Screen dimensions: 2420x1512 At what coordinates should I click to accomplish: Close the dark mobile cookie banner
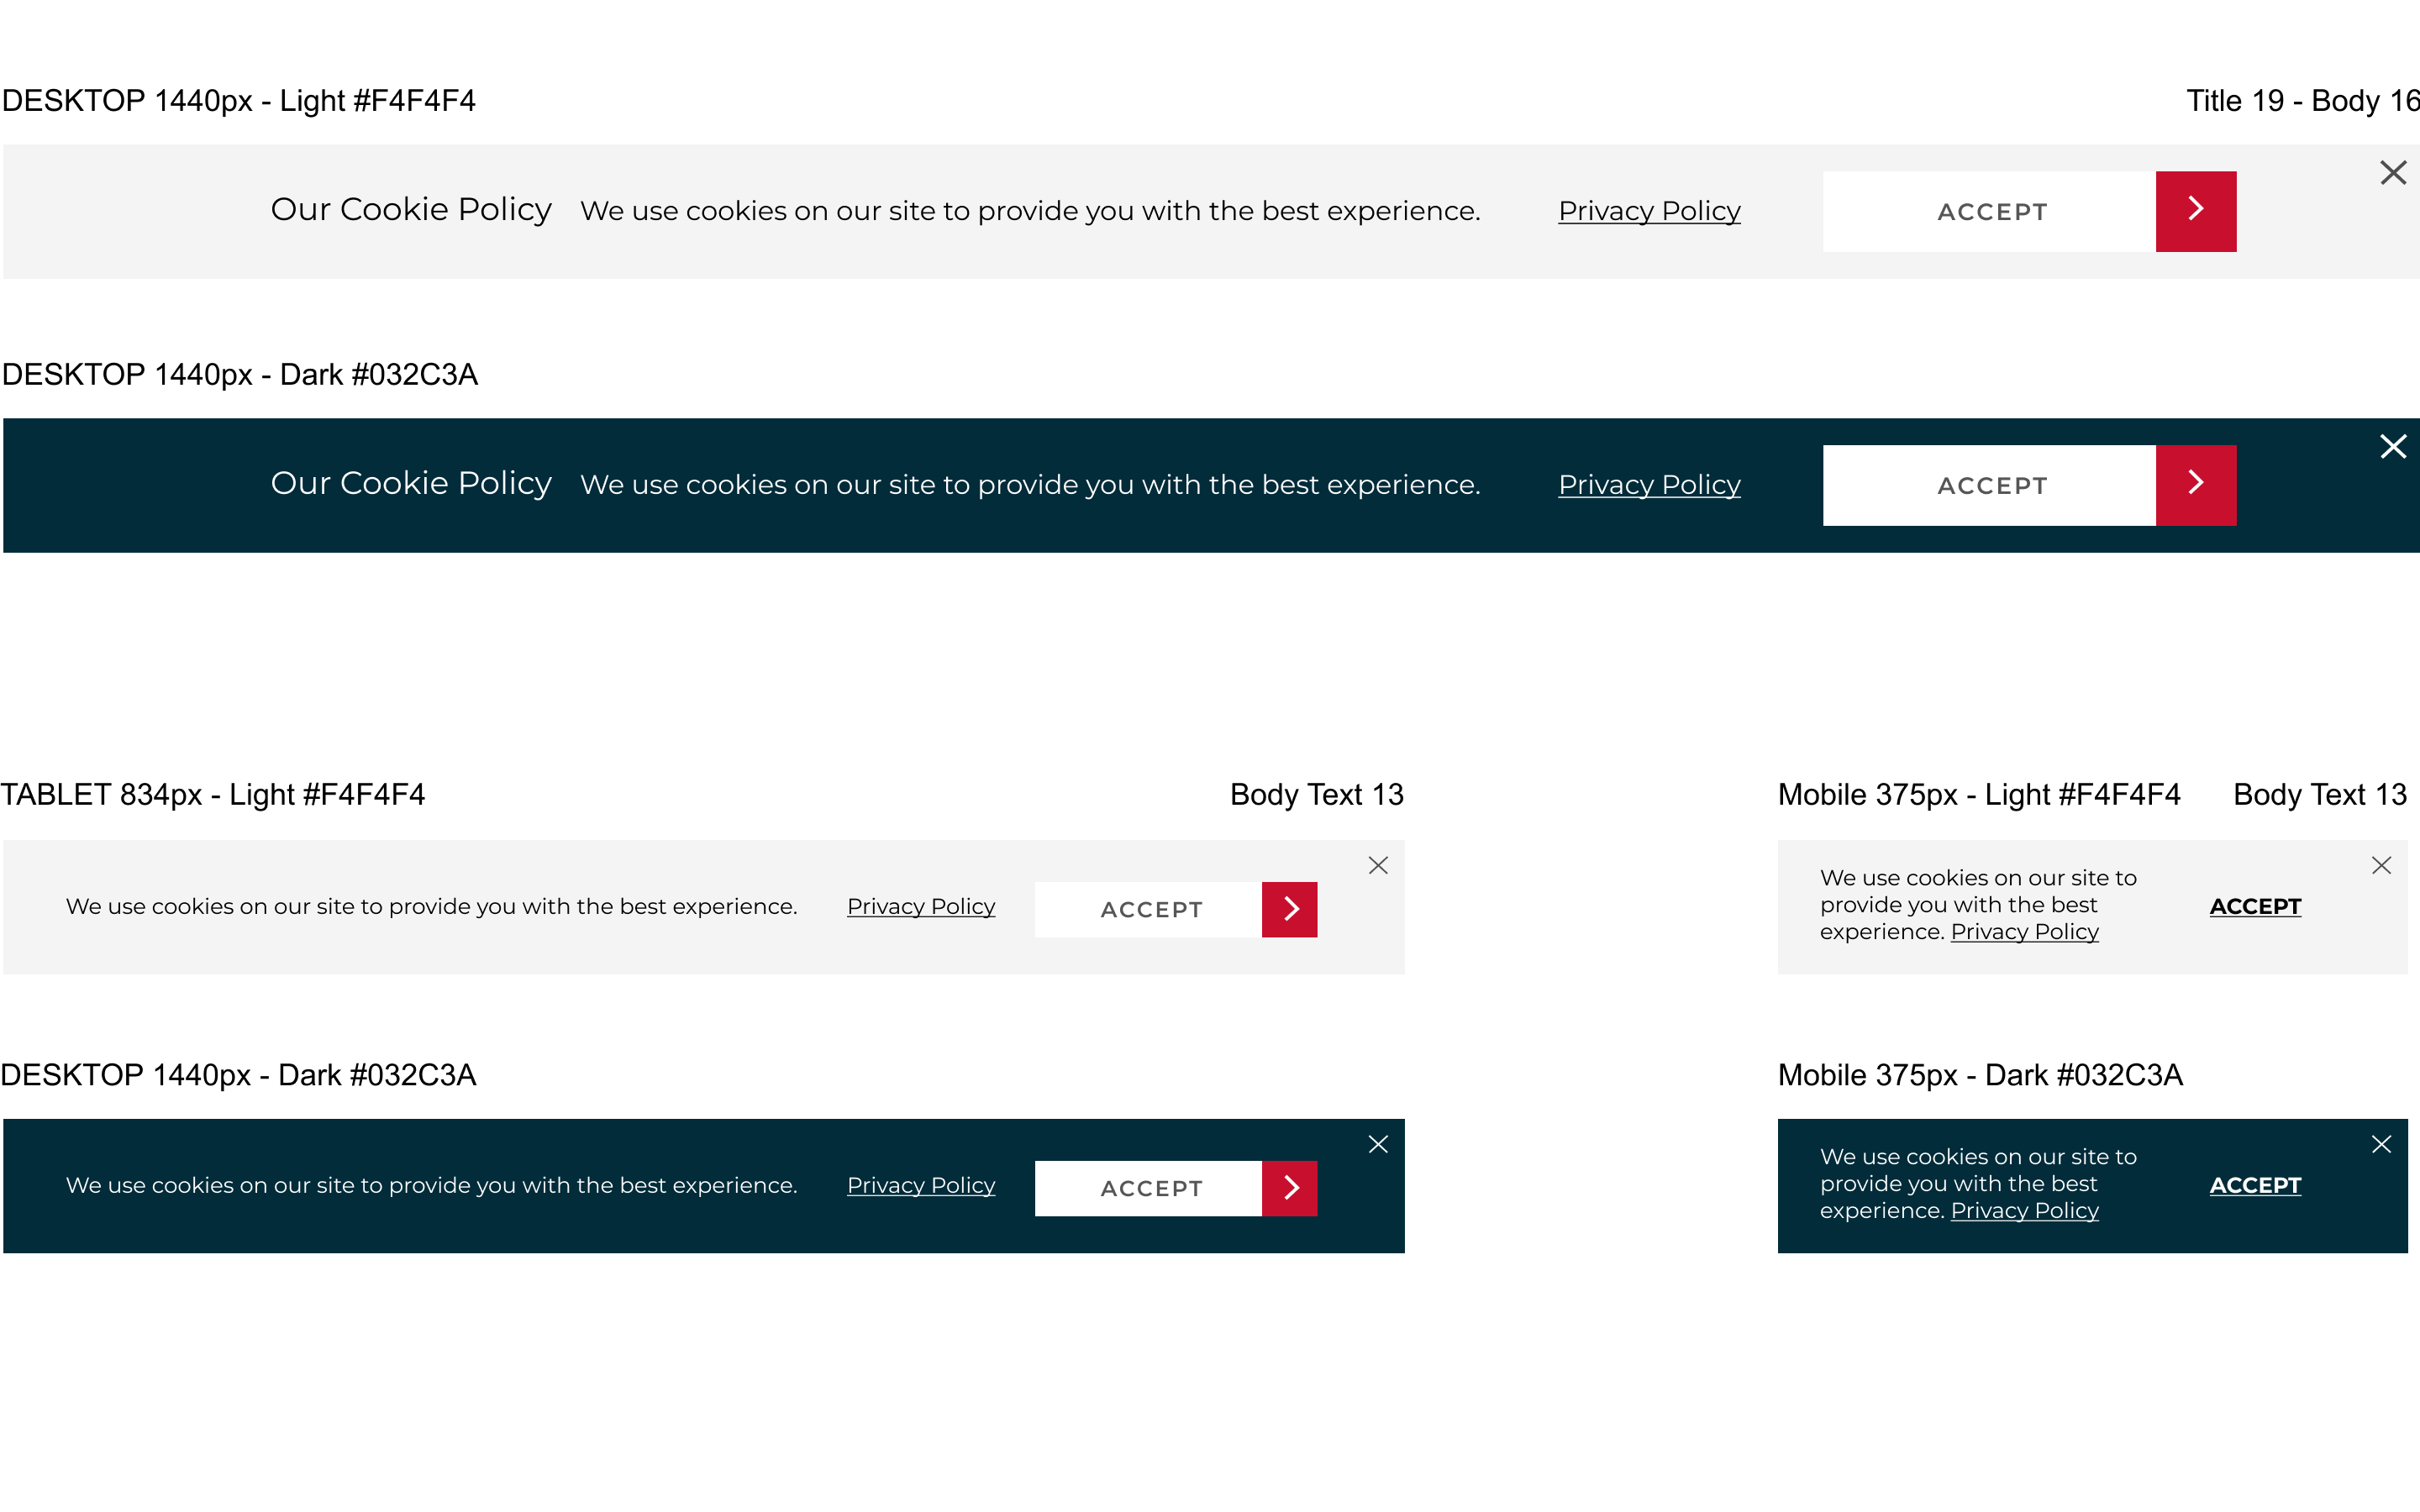click(x=2381, y=1144)
